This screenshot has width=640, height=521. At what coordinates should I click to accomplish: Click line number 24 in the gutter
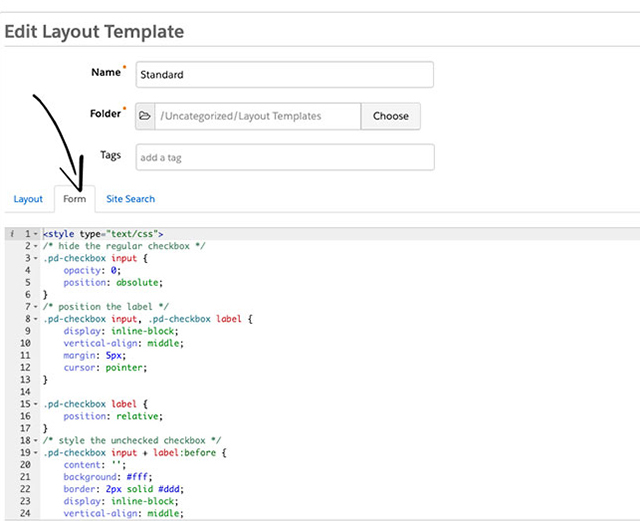point(25,513)
